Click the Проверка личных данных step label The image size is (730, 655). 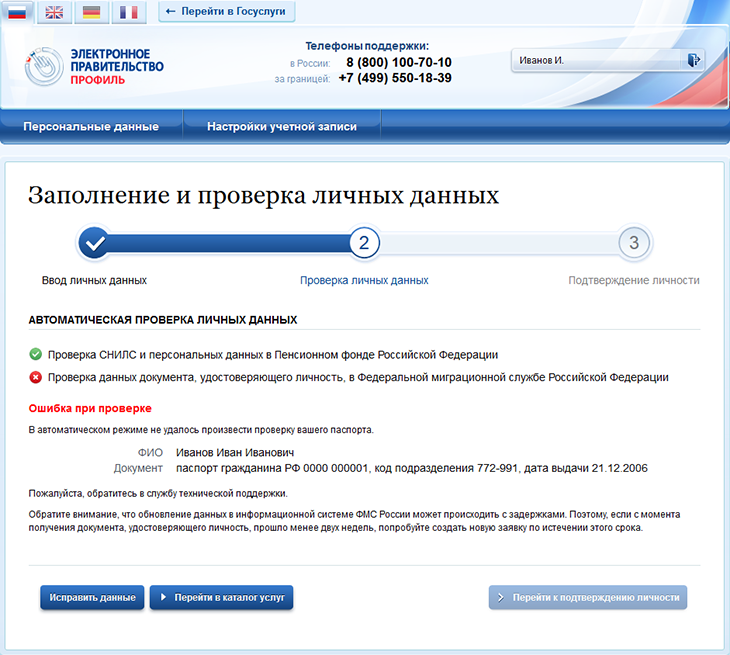click(x=364, y=280)
